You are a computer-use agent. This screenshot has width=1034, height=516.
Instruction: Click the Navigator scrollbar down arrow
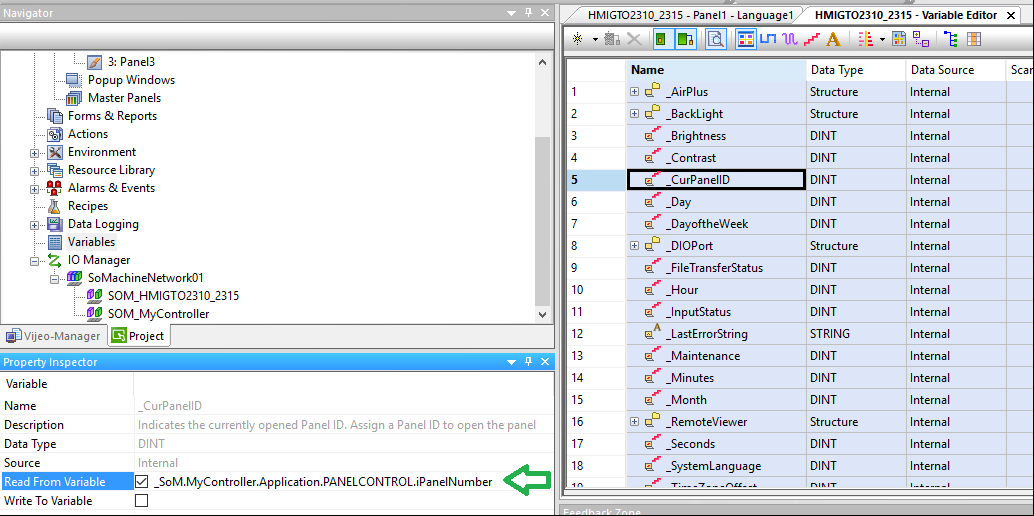tap(543, 315)
